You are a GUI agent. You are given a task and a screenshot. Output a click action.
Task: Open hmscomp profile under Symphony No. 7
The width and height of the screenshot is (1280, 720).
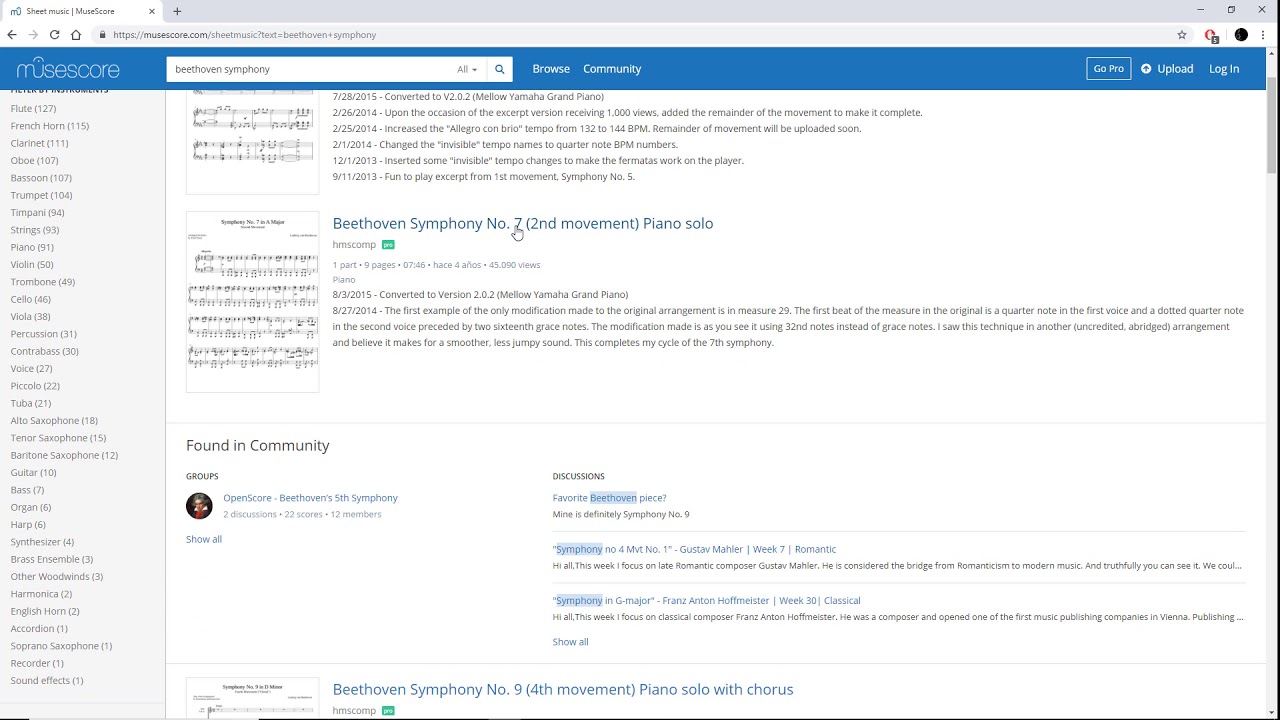[x=354, y=245]
